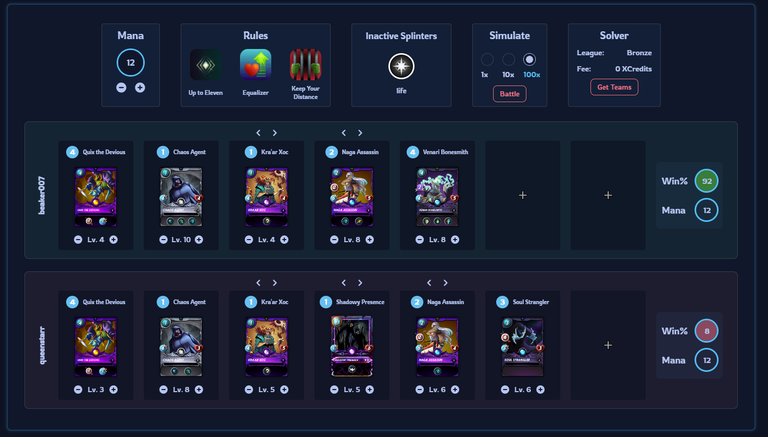The image size is (768, 437).
Task: Open queenstarr's Quix the Devious card
Action: (96, 347)
